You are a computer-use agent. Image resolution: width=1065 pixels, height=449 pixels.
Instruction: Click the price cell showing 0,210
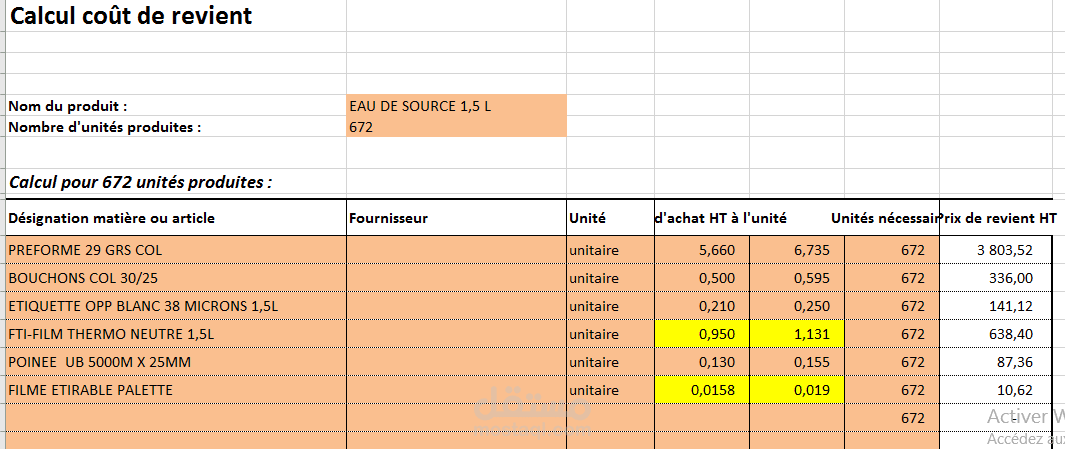(x=702, y=306)
